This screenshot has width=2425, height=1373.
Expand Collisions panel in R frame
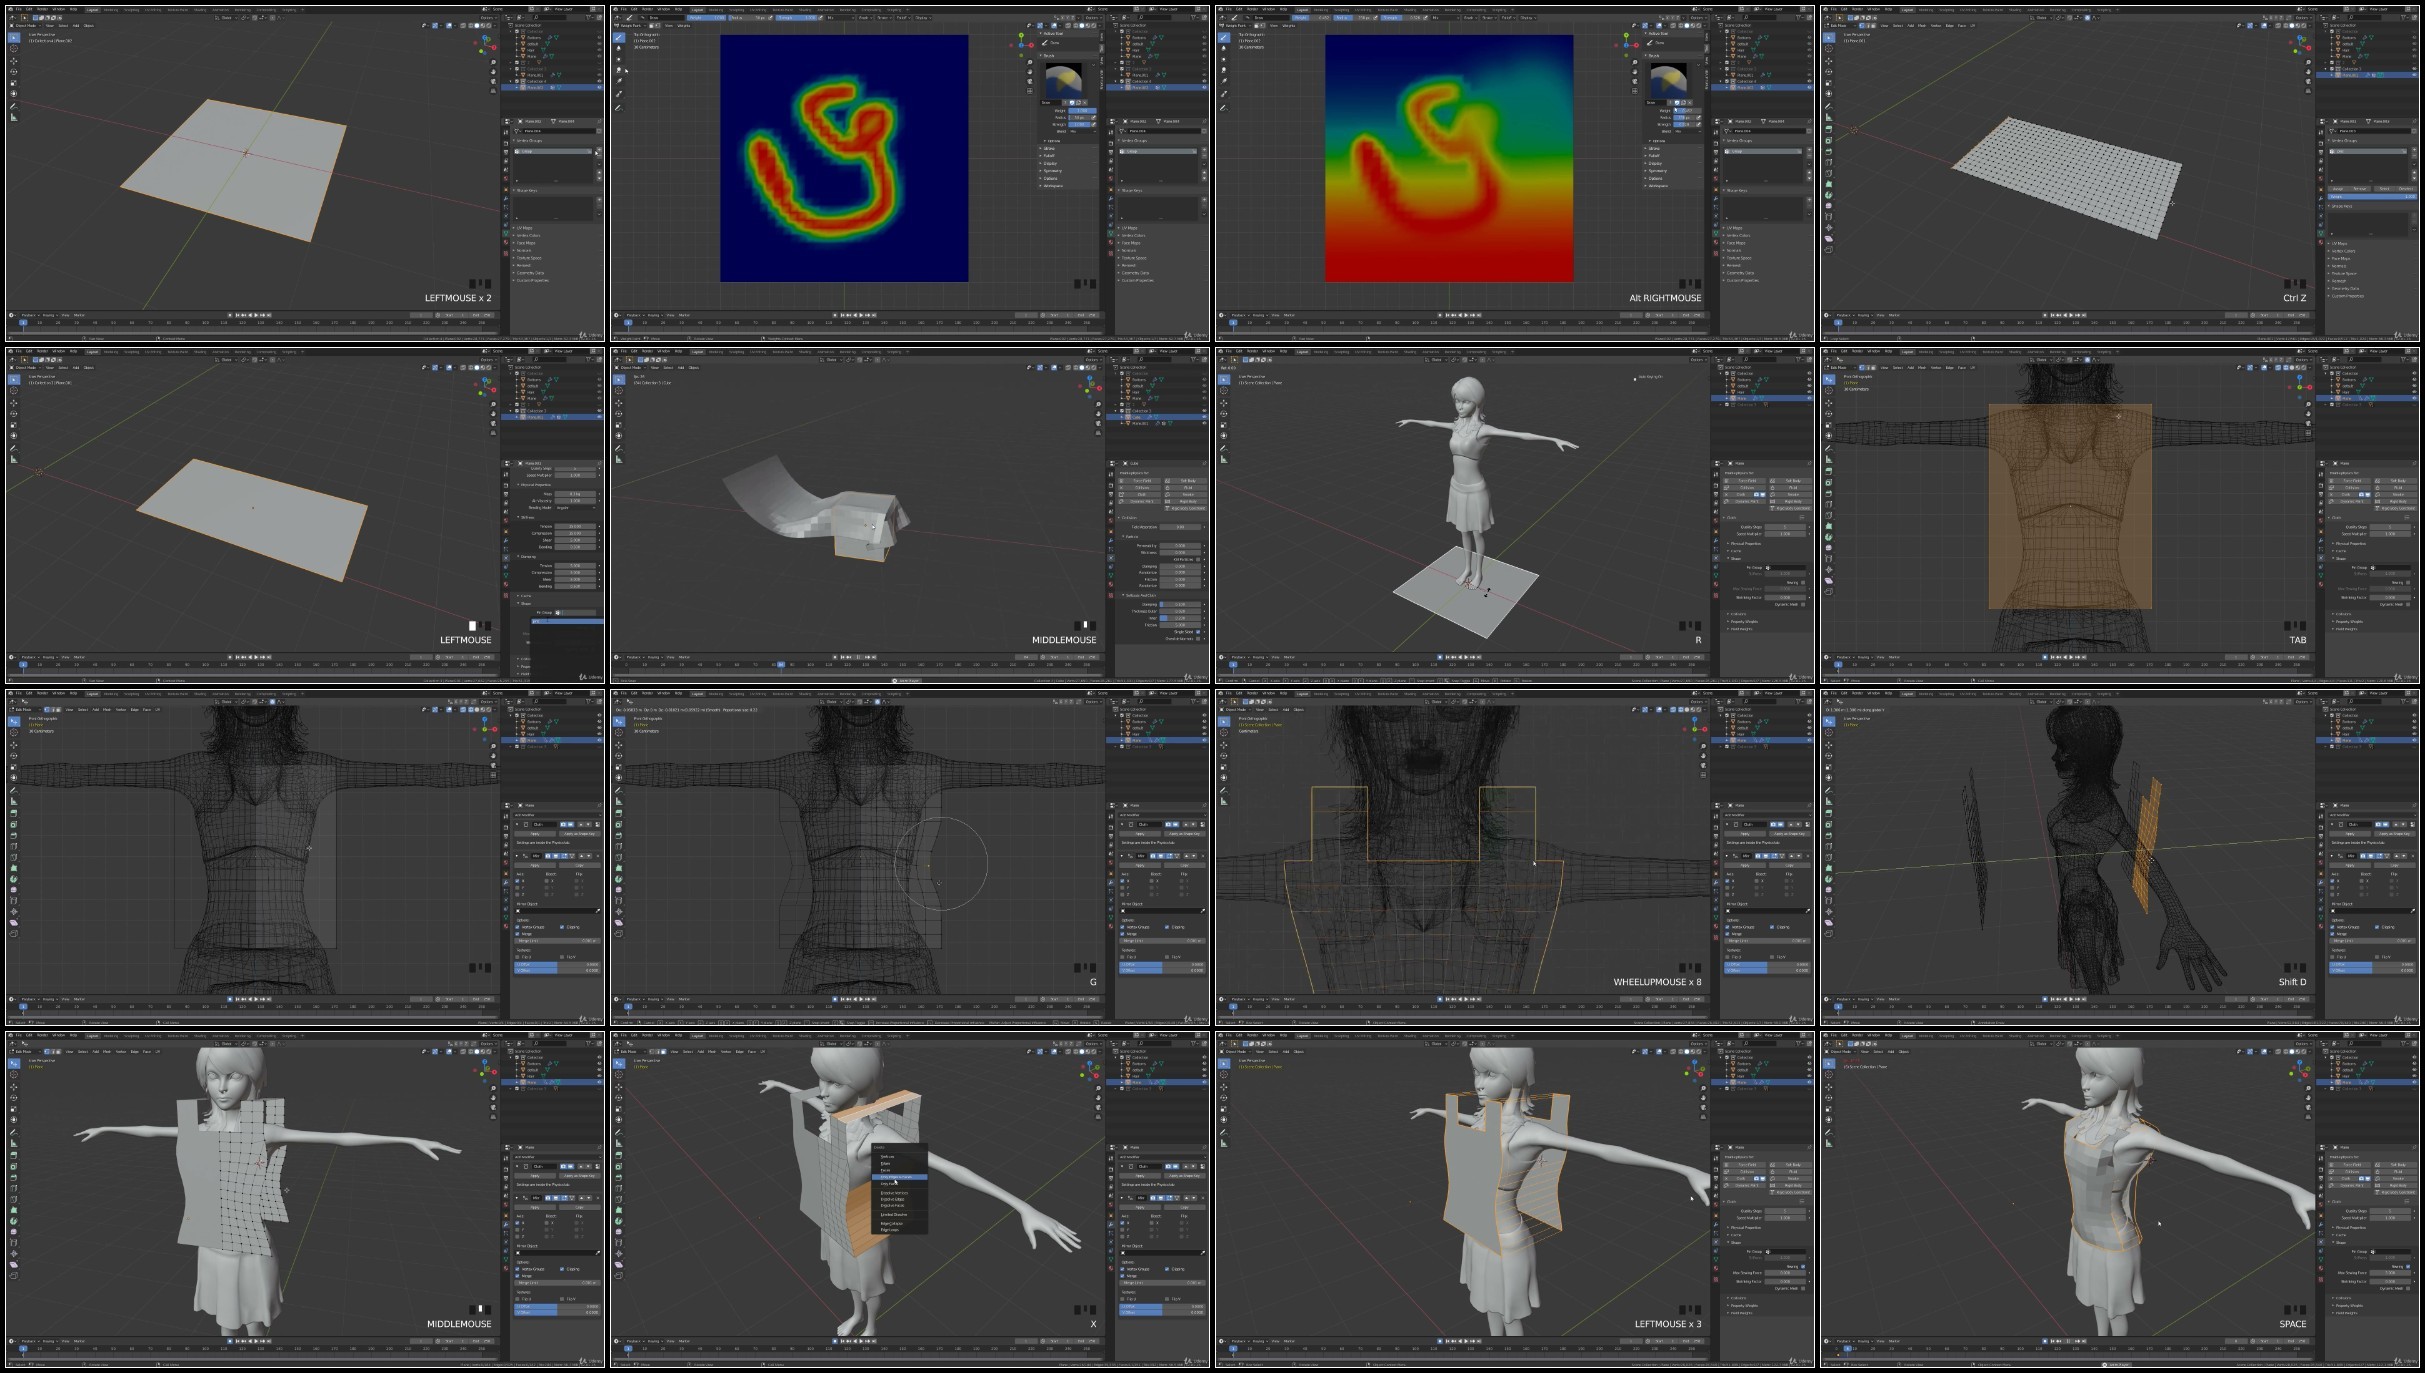[1738, 614]
